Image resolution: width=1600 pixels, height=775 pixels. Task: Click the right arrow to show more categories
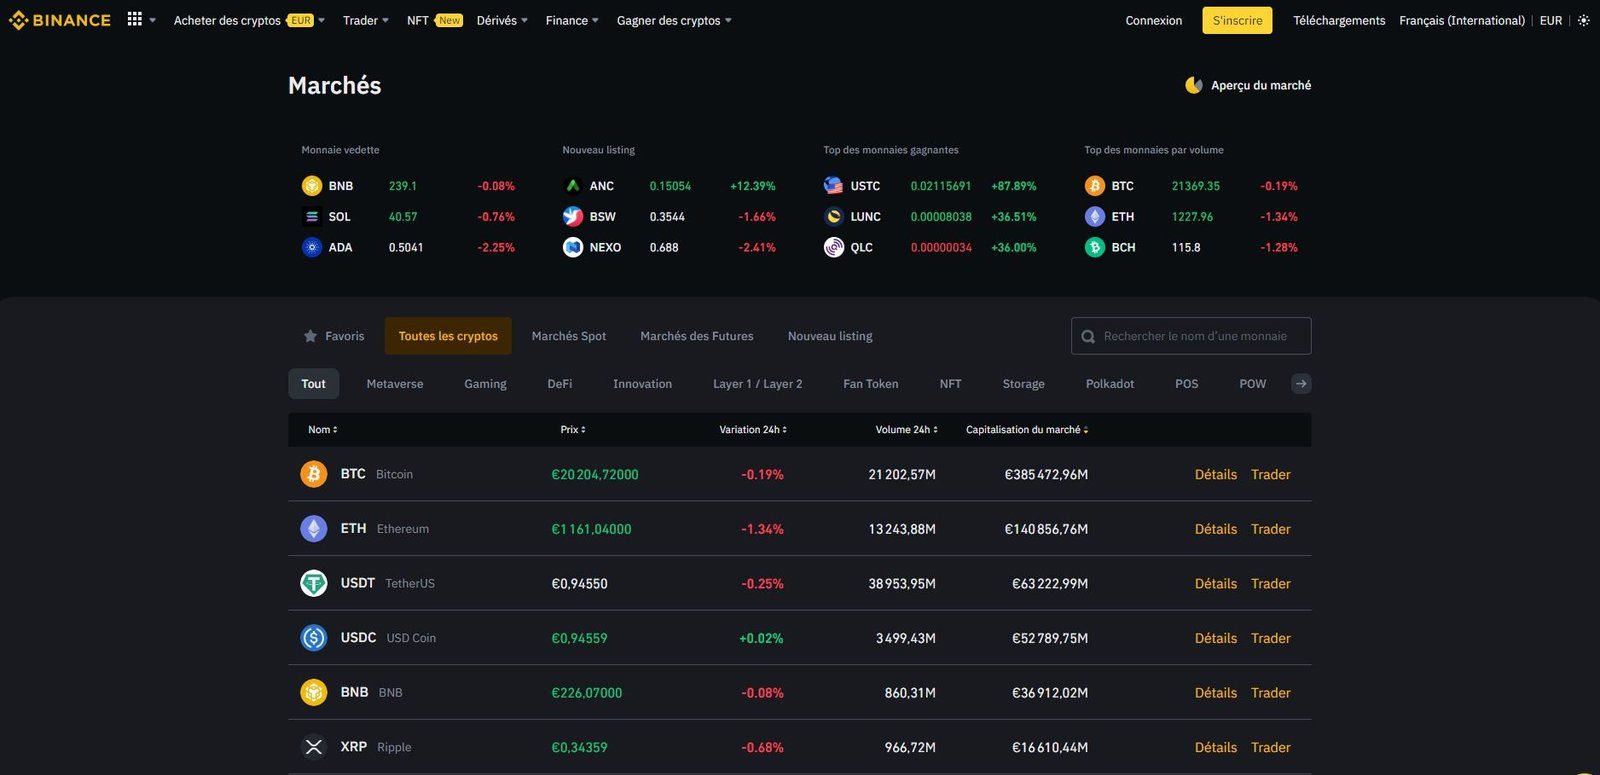point(1301,384)
